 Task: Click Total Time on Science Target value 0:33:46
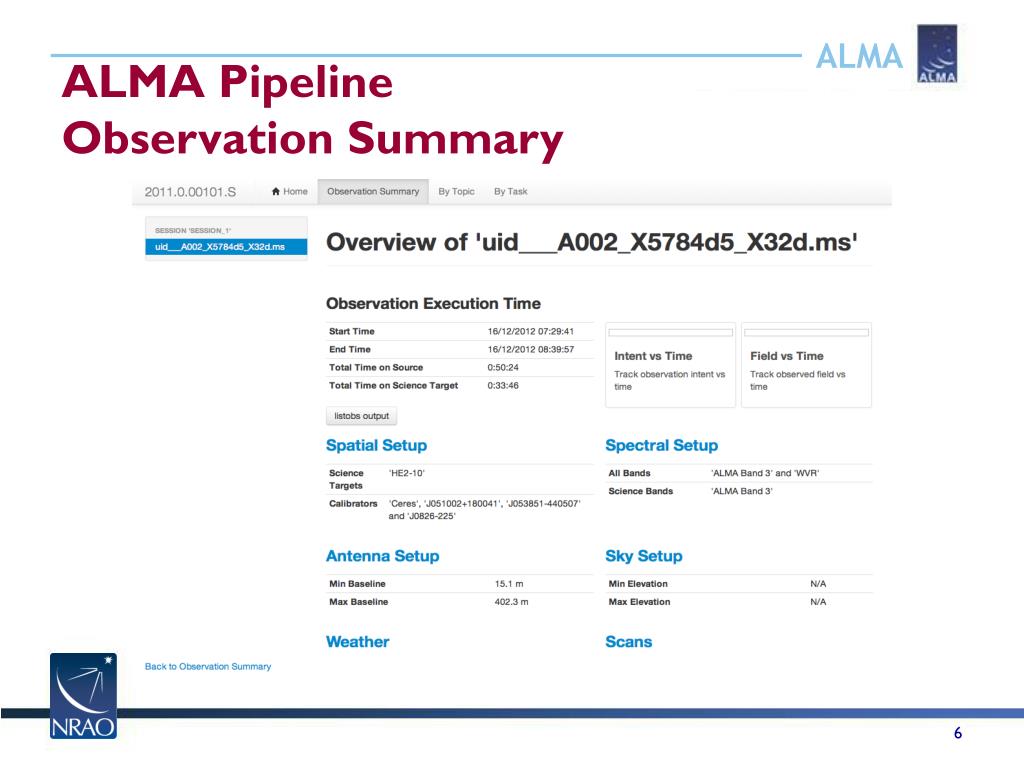coord(503,386)
